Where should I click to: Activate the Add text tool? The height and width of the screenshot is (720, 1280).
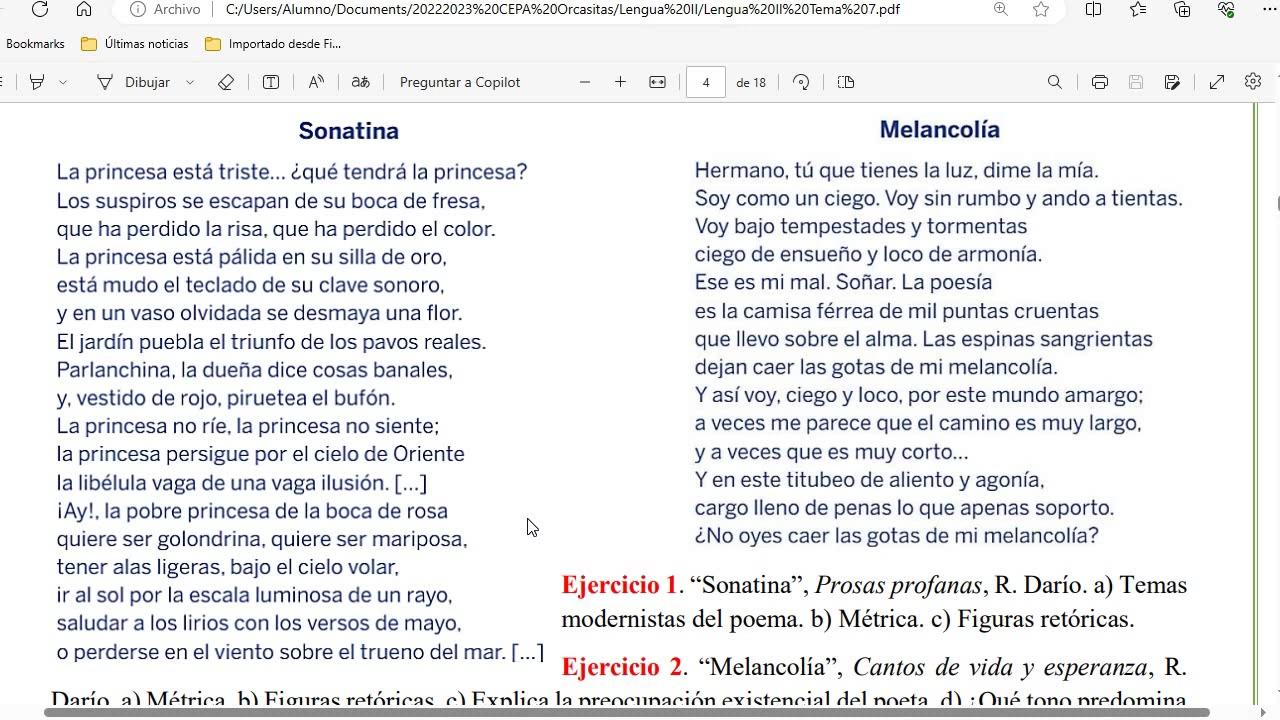271,82
